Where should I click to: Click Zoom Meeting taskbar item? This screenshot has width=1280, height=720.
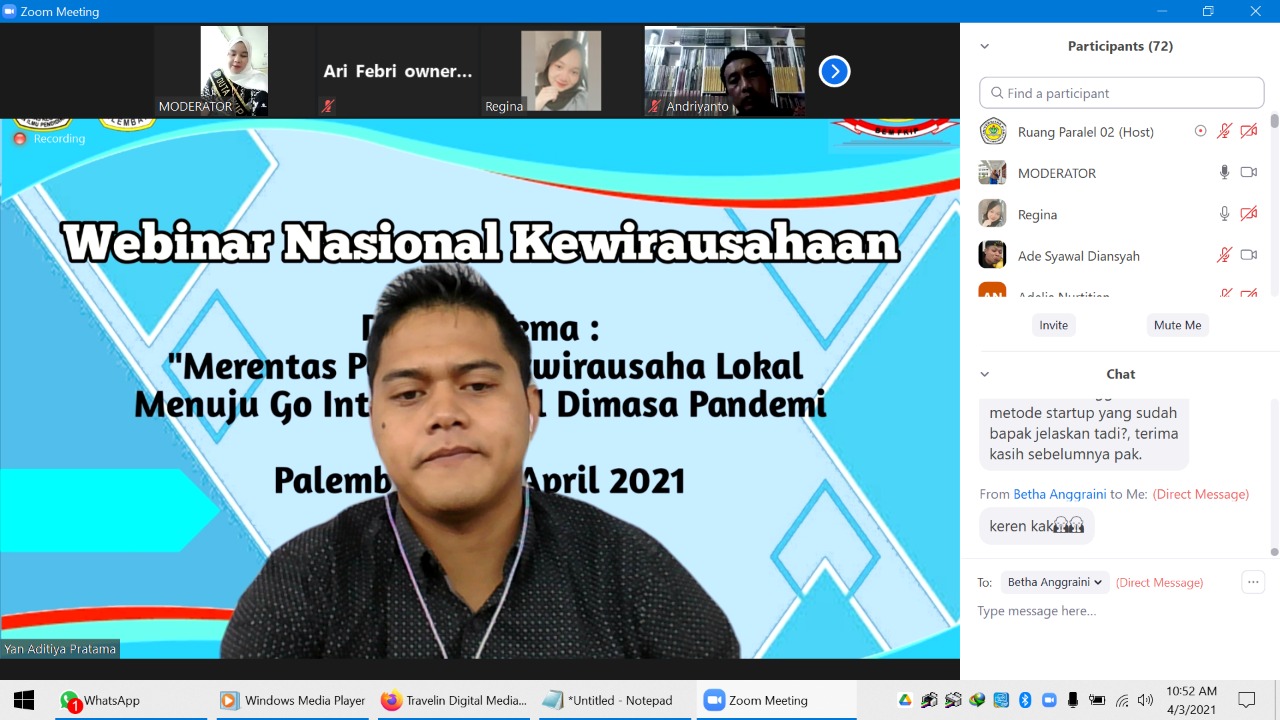coord(776,700)
